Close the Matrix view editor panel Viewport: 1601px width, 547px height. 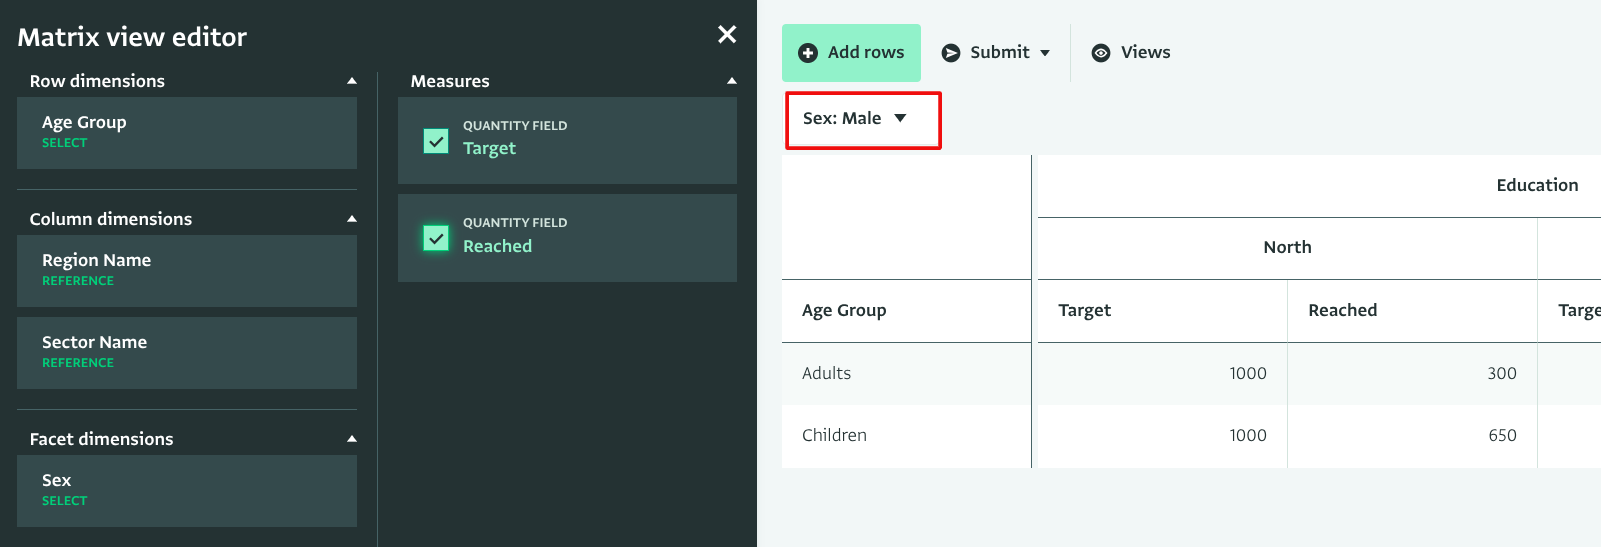click(727, 35)
